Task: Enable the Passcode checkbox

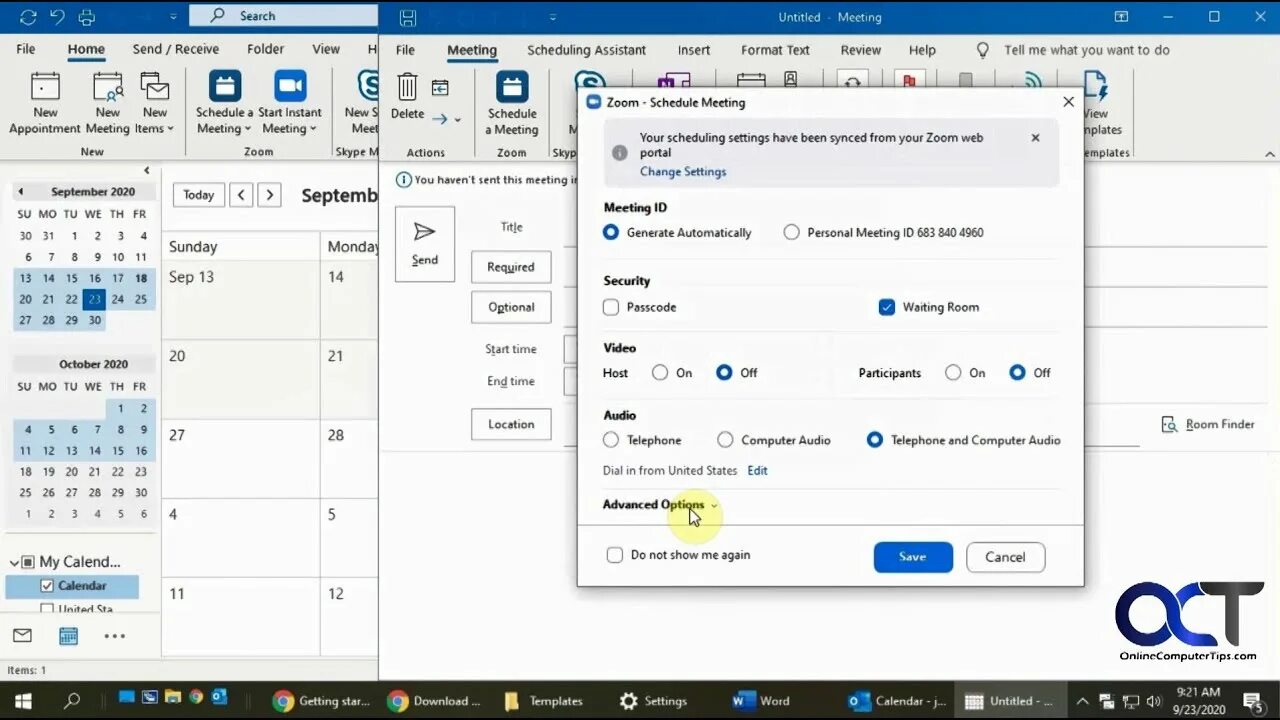Action: pos(611,307)
